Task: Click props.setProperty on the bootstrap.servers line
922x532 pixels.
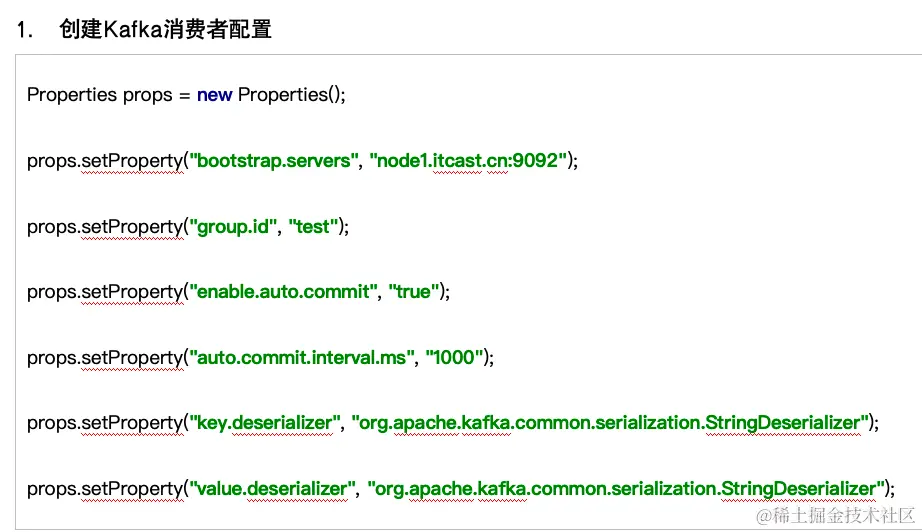Action: [105, 160]
